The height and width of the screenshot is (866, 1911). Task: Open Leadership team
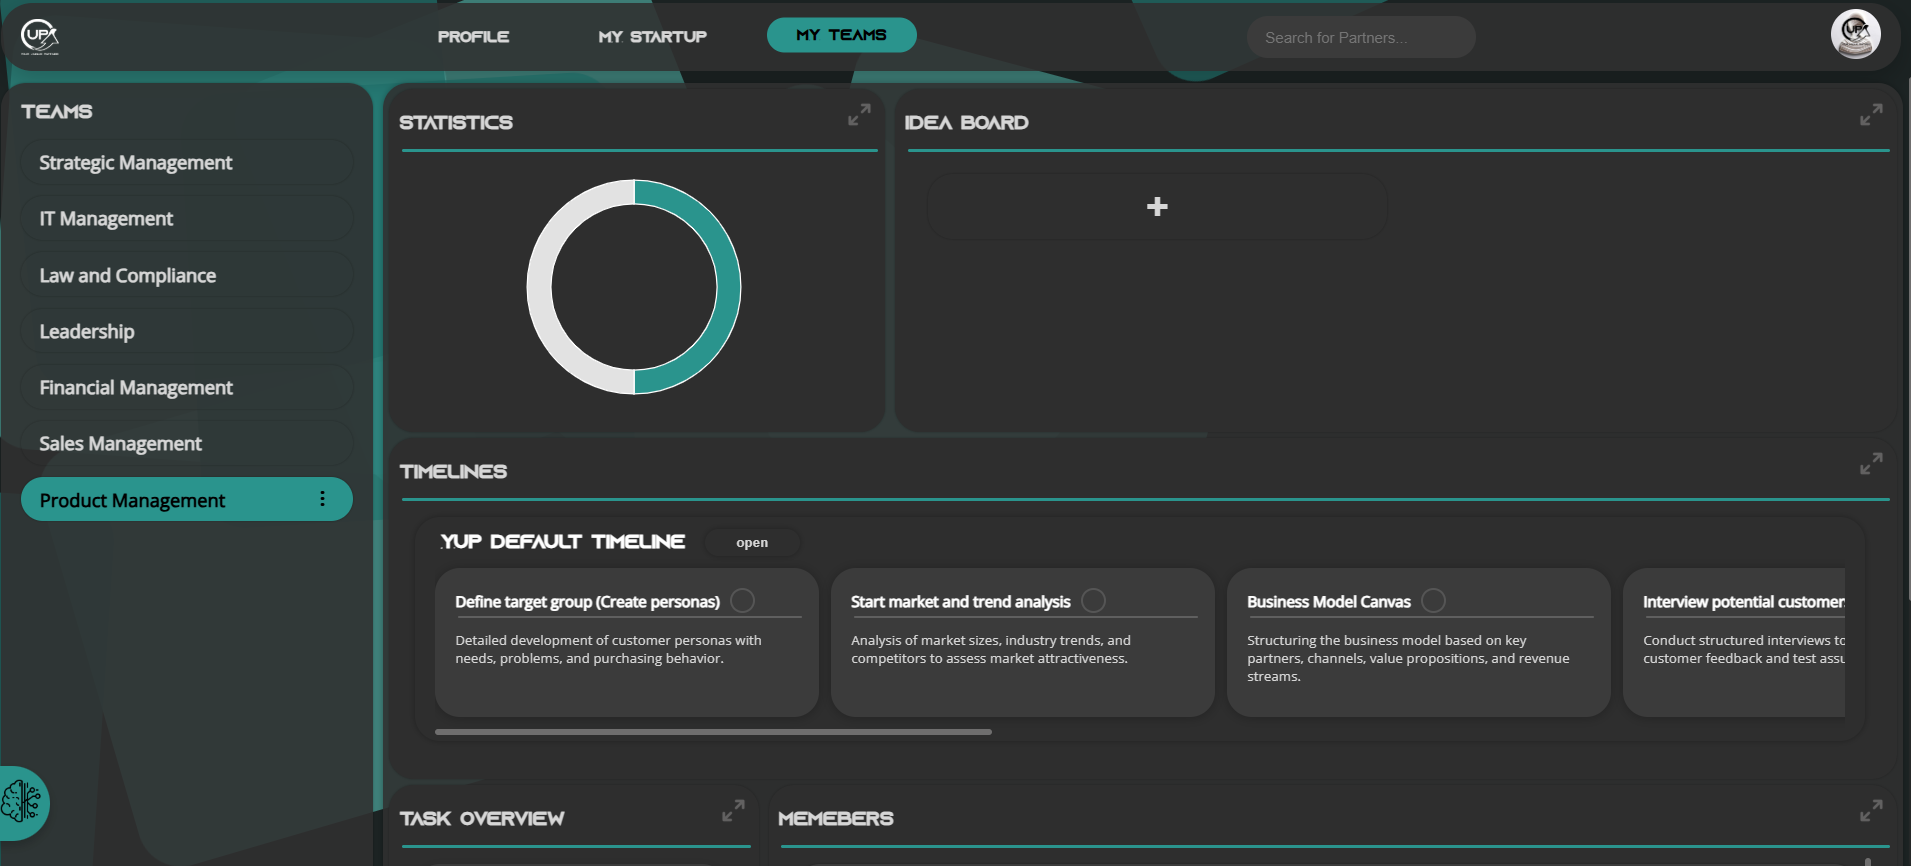[187, 331]
